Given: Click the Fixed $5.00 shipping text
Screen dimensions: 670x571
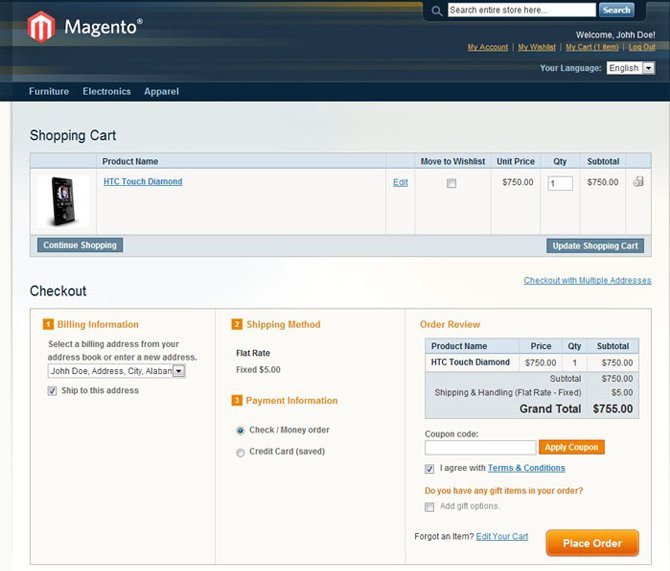Looking at the screenshot, I should click(258, 370).
